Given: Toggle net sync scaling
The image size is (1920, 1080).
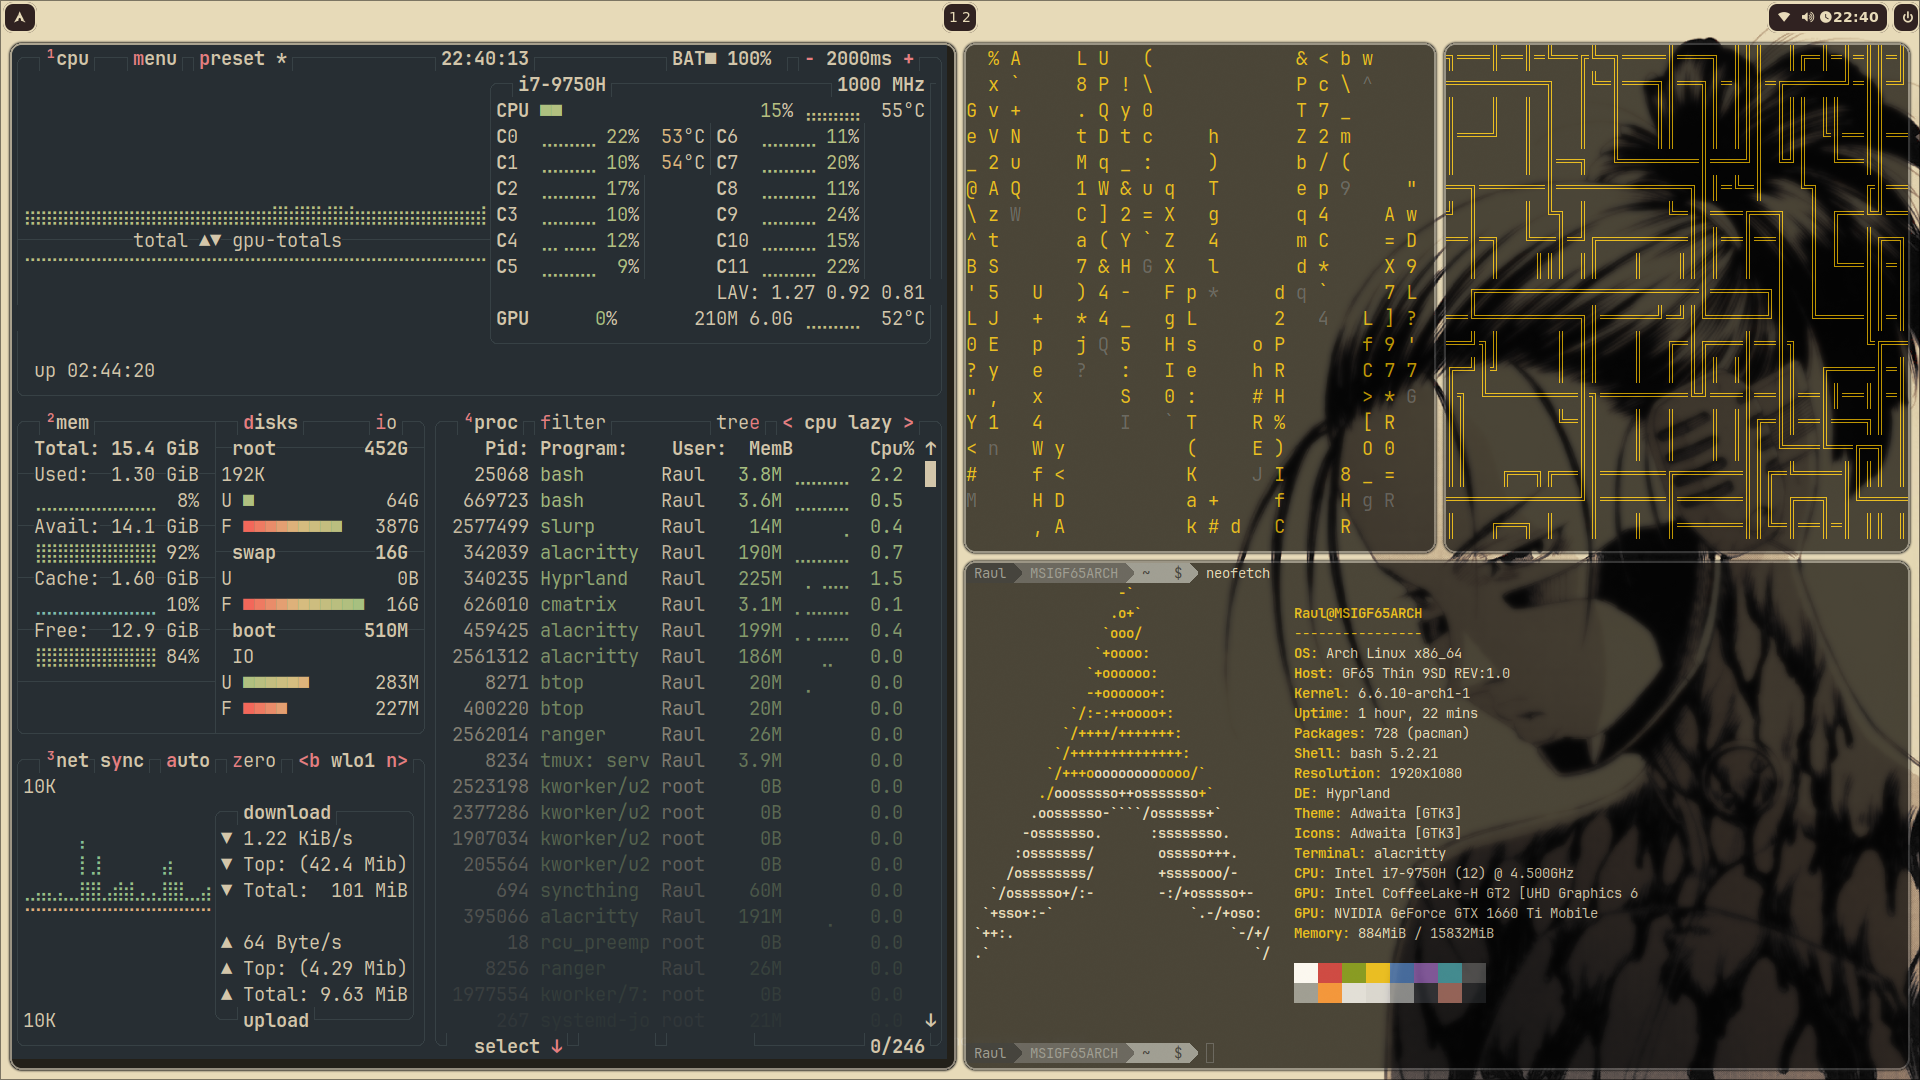Looking at the screenshot, I should point(122,761).
